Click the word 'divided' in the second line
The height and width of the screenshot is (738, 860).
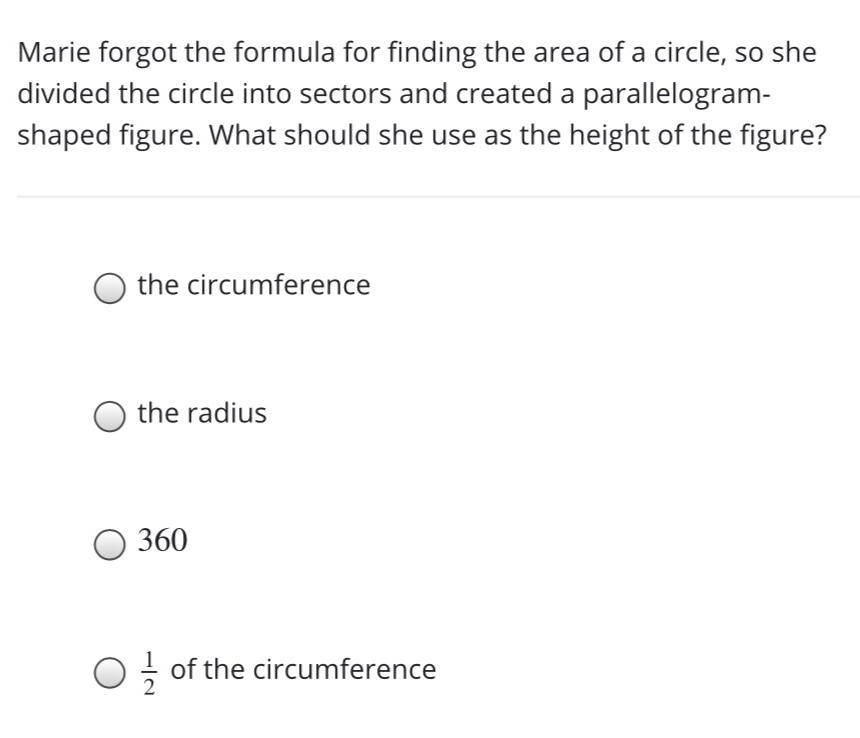tap(64, 93)
